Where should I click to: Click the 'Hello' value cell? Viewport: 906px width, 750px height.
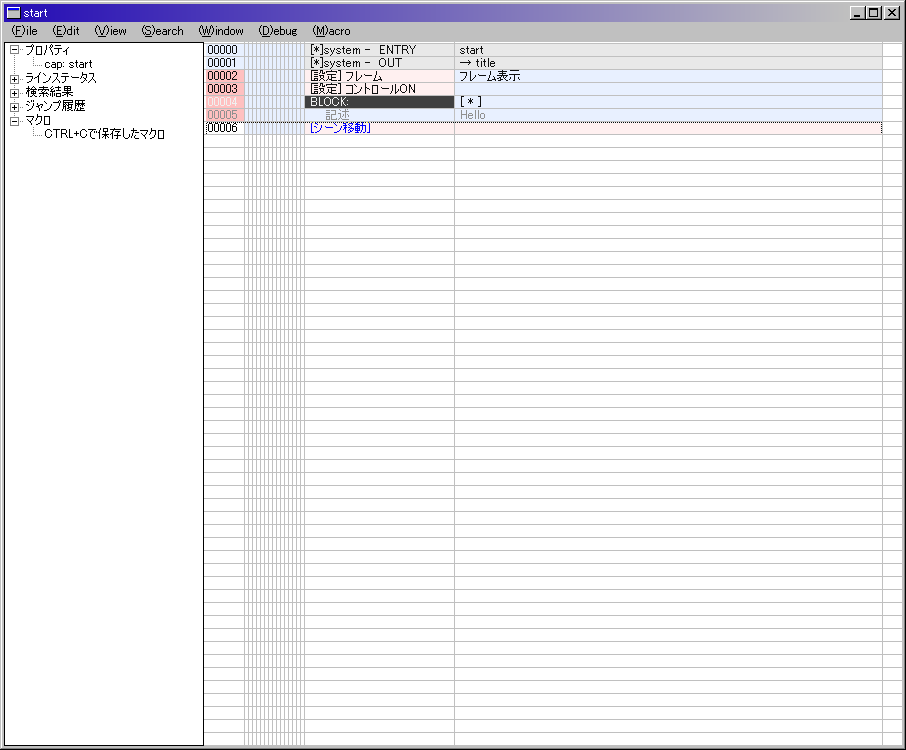(x=668, y=115)
